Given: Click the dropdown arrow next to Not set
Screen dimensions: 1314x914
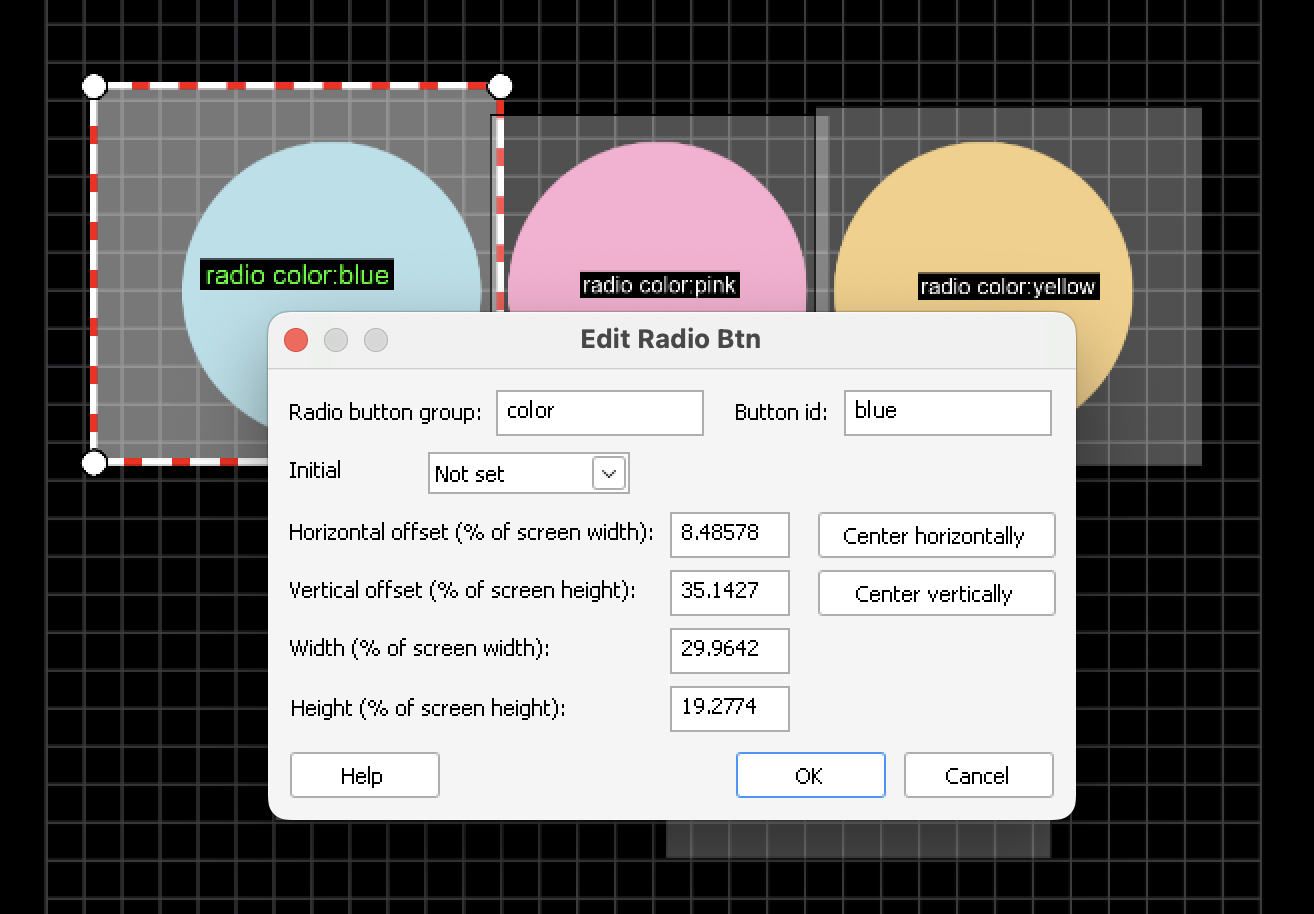Looking at the screenshot, I should [609, 473].
